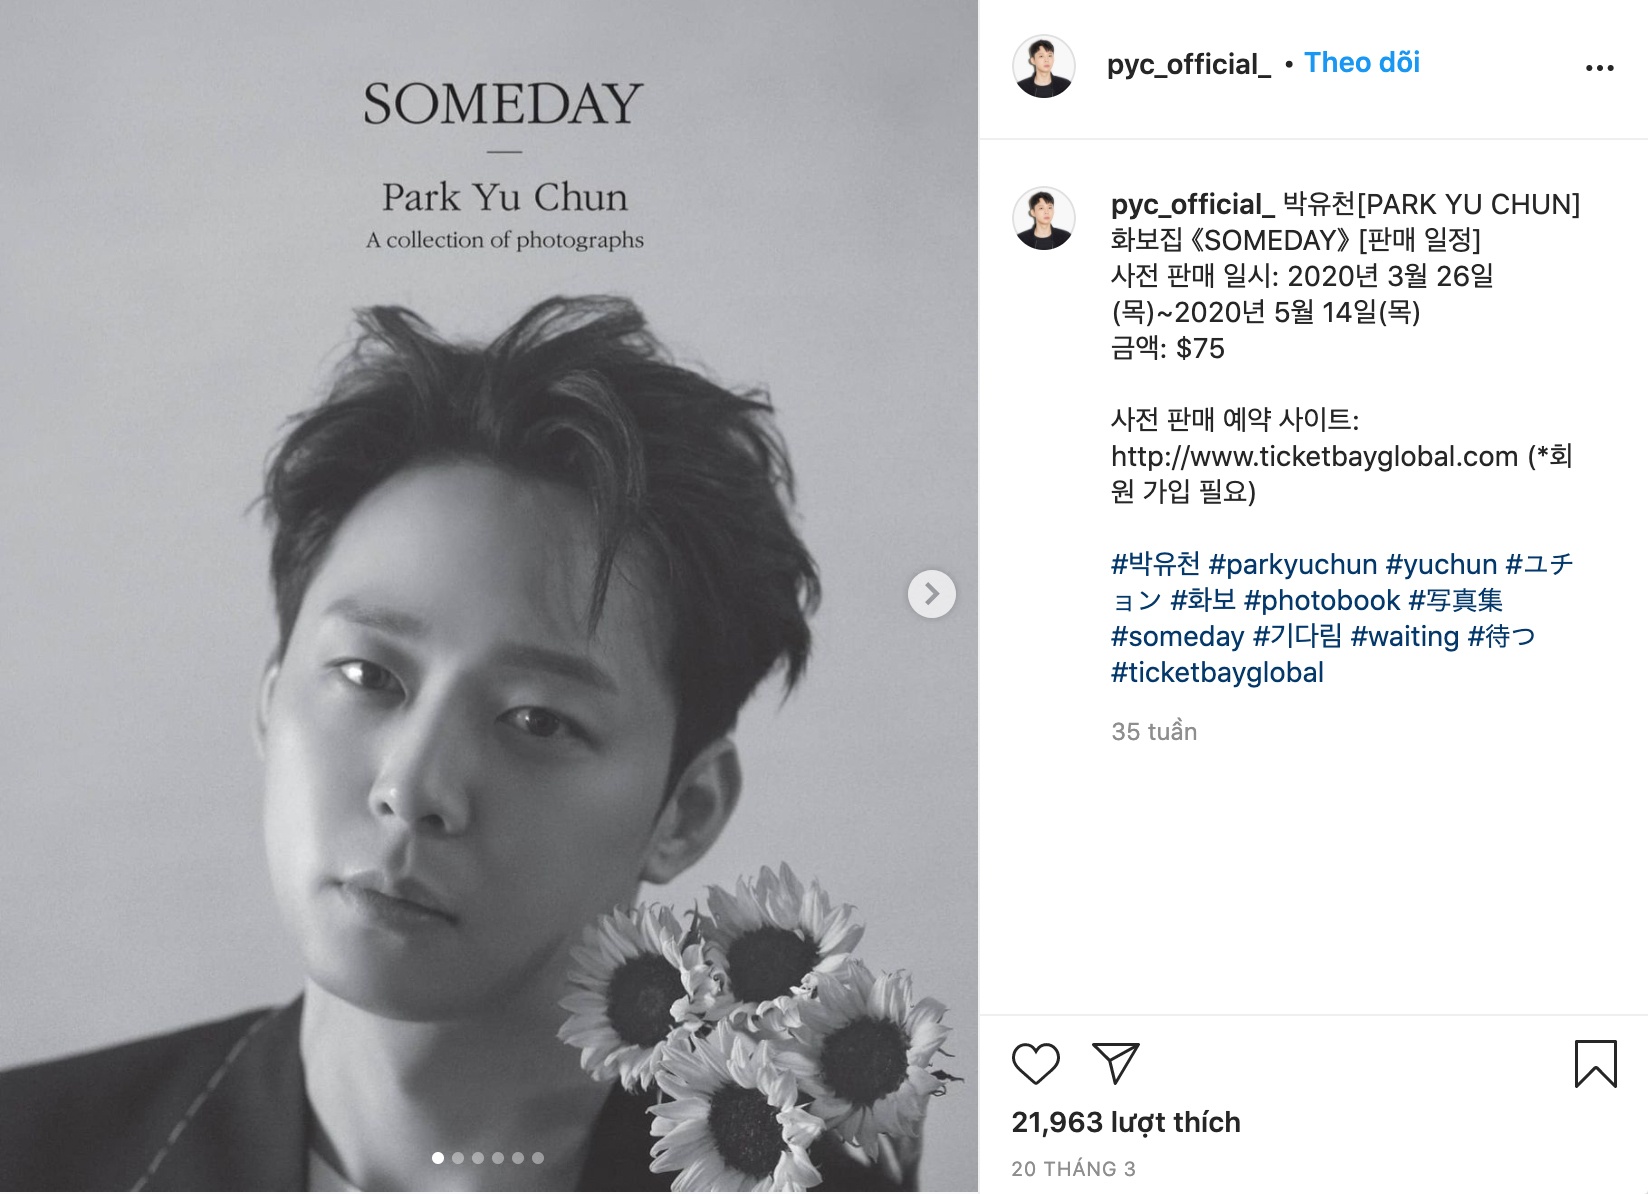The image size is (1648, 1194).
Task: Save the post with bookmark icon
Action: click(1595, 1063)
